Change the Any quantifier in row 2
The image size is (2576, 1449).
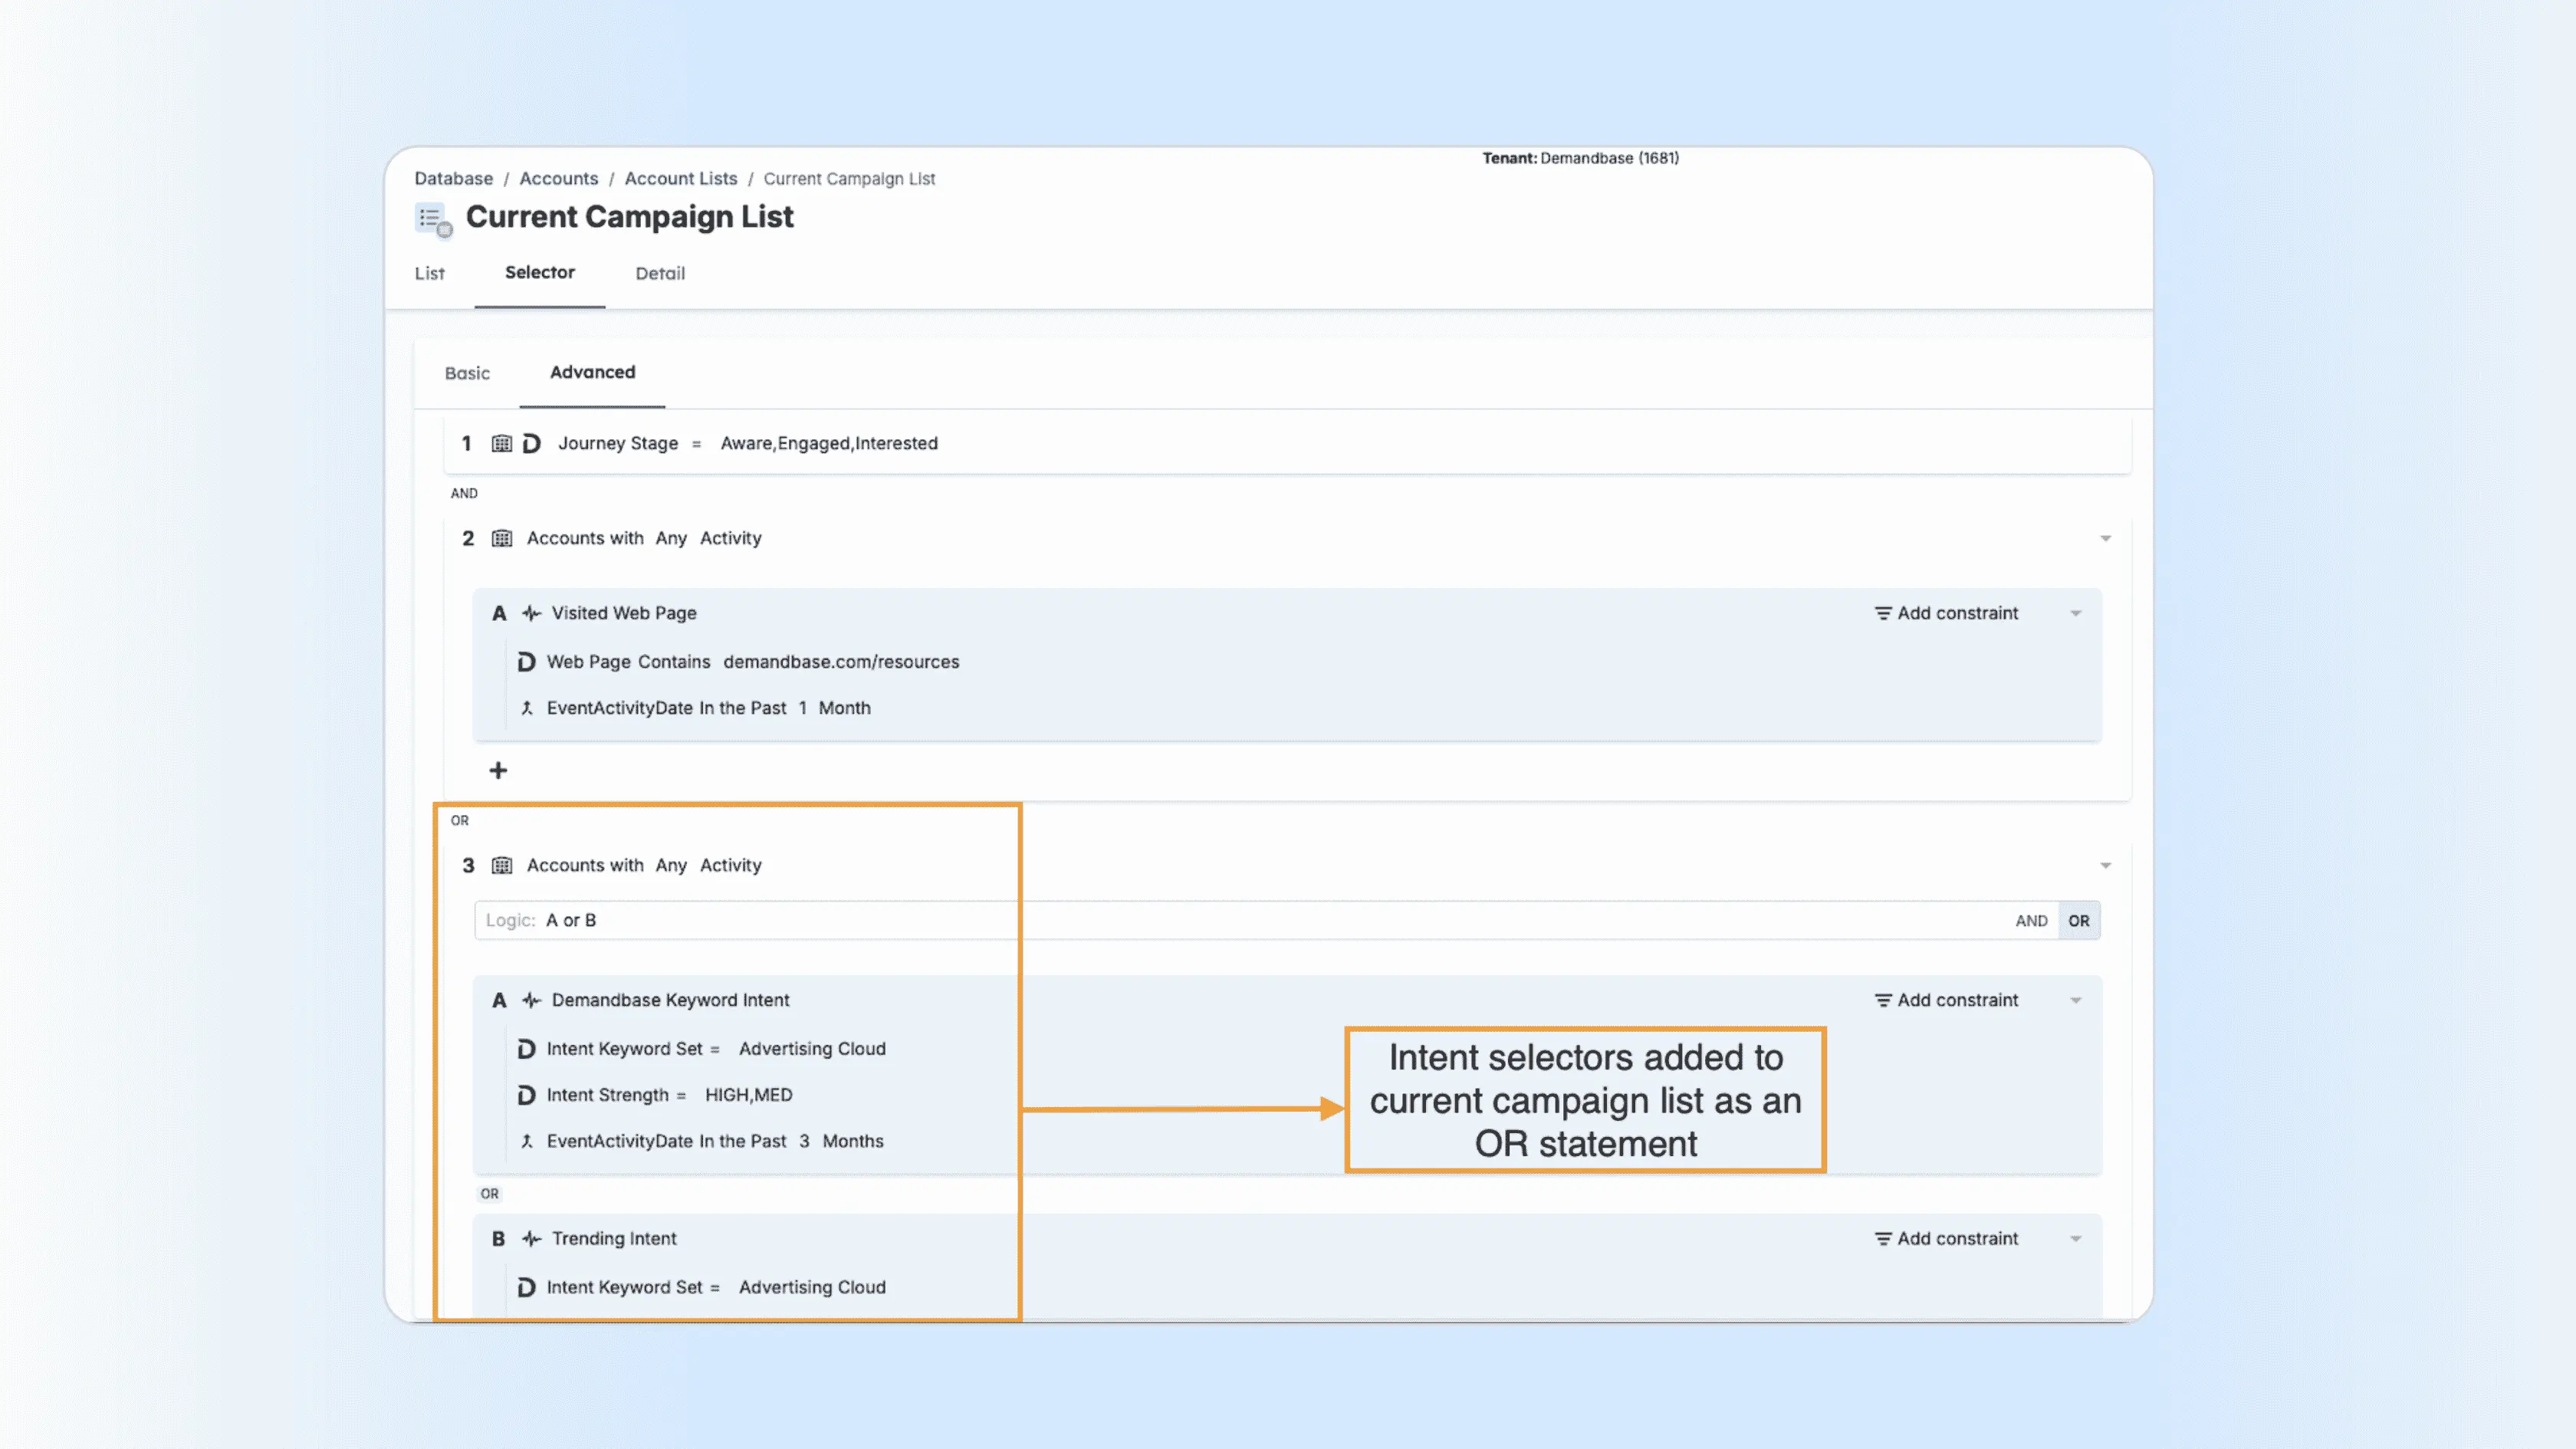pyautogui.click(x=671, y=538)
